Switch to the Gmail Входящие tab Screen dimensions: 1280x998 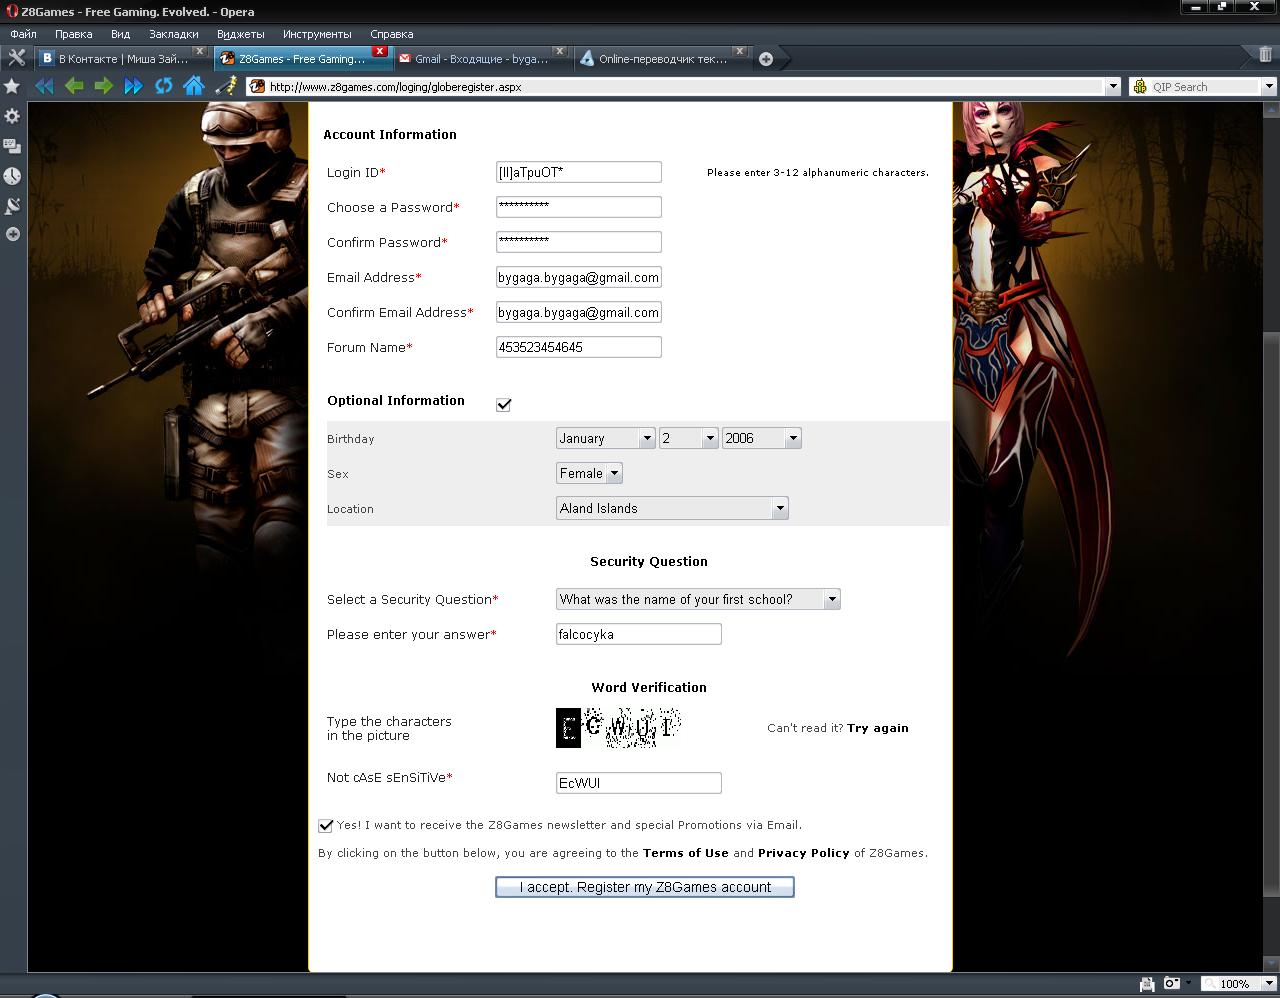coord(482,59)
